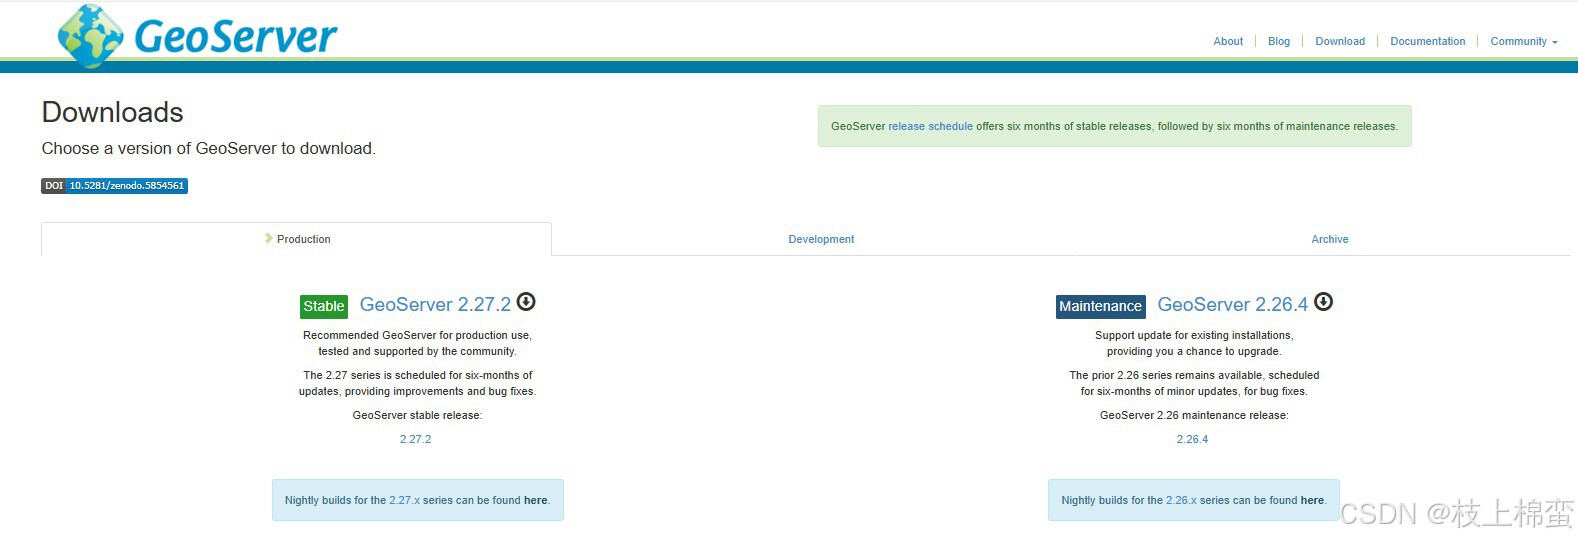Switch to the Development tab
This screenshot has height=541, width=1578.
coord(821,239)
